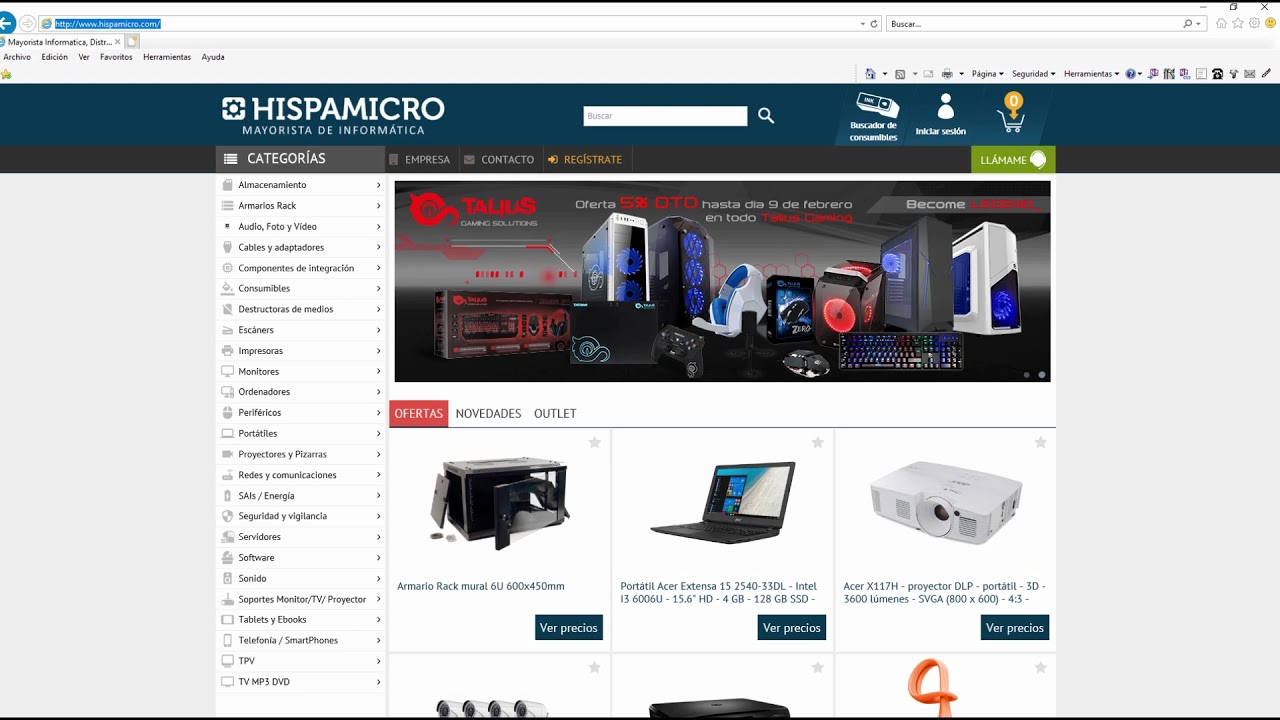Screen dimensions: 1280x720
Task: Toggle favorite star on orange item product
Action: point(1040,667)
